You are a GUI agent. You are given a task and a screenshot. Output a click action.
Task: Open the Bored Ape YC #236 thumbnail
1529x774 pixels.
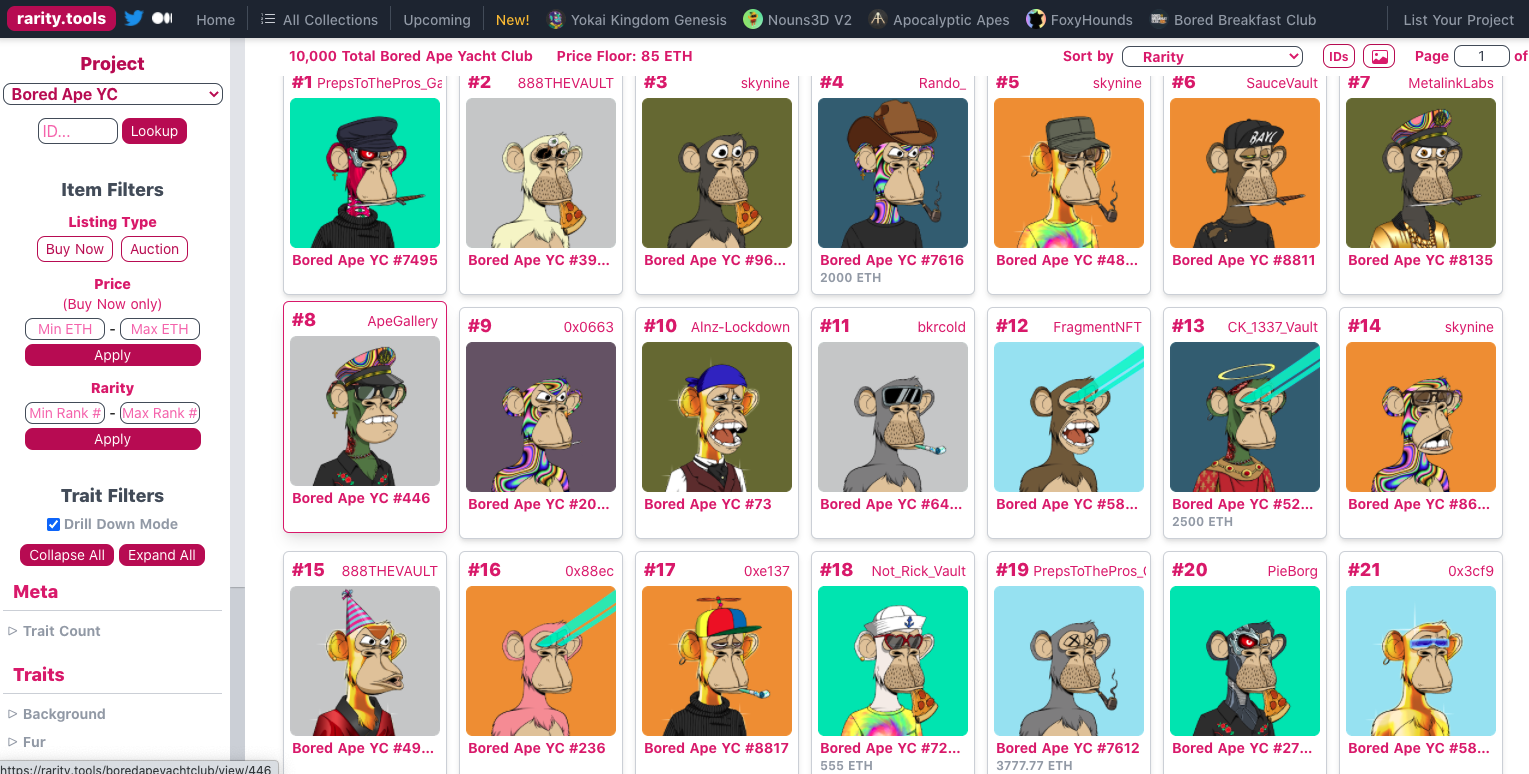pos(541,661)
